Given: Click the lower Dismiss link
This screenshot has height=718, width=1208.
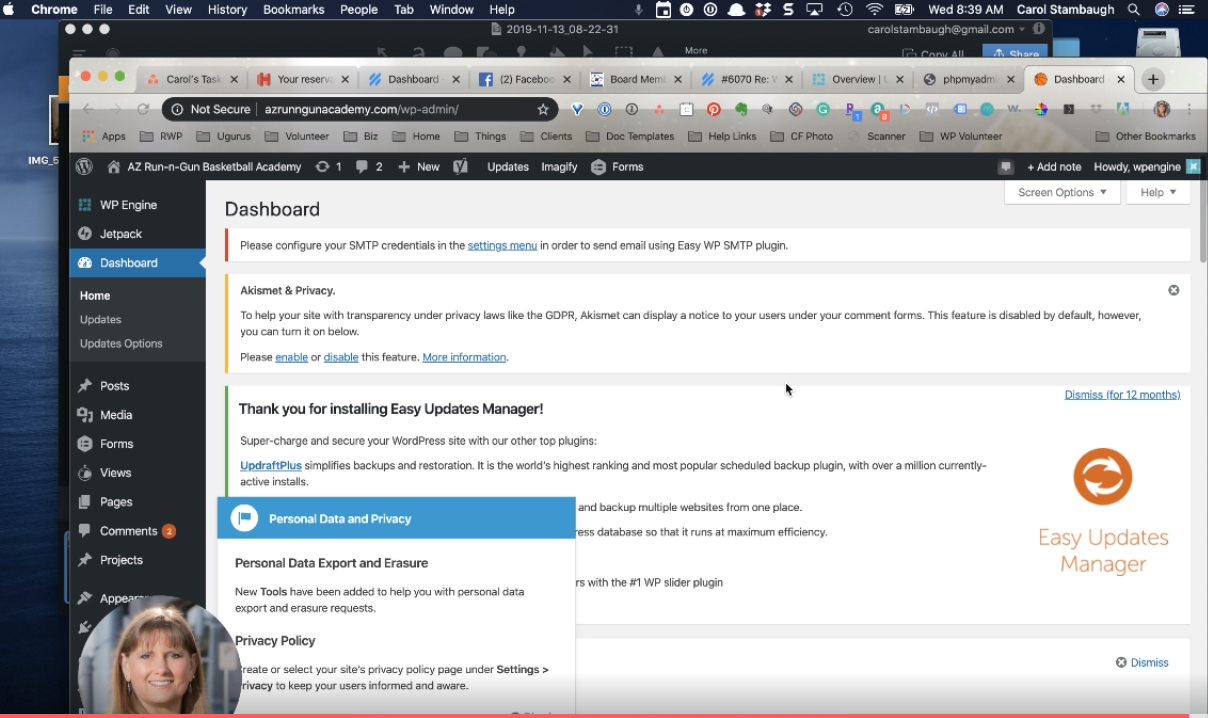Looking at the screenshot, I should pos(1141,662).
